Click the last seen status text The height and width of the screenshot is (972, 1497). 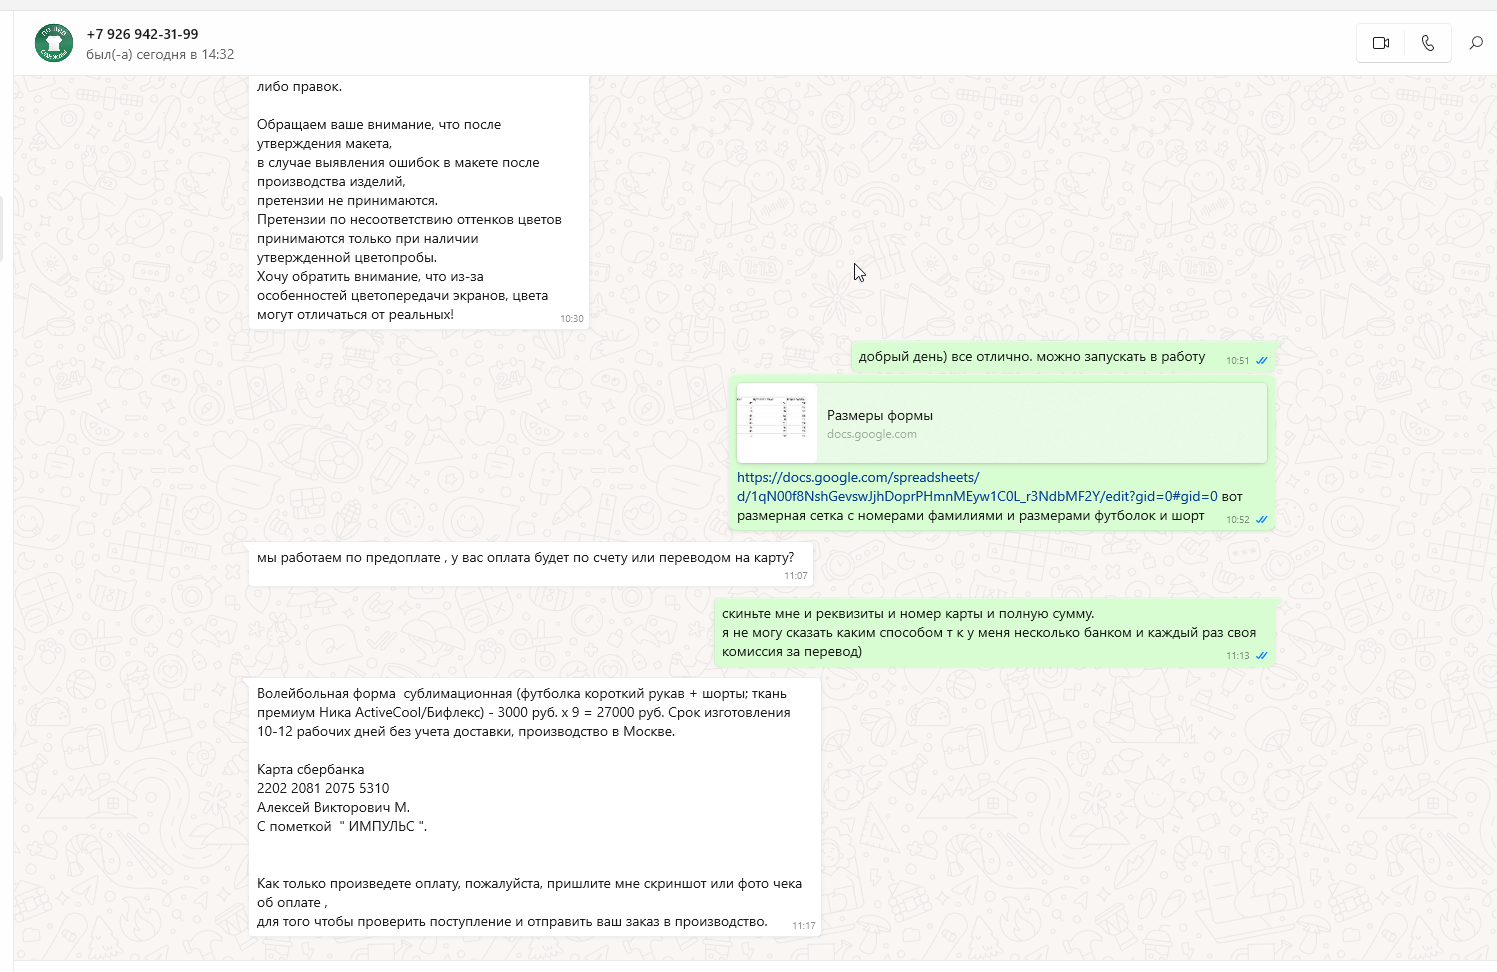point(160,54)
